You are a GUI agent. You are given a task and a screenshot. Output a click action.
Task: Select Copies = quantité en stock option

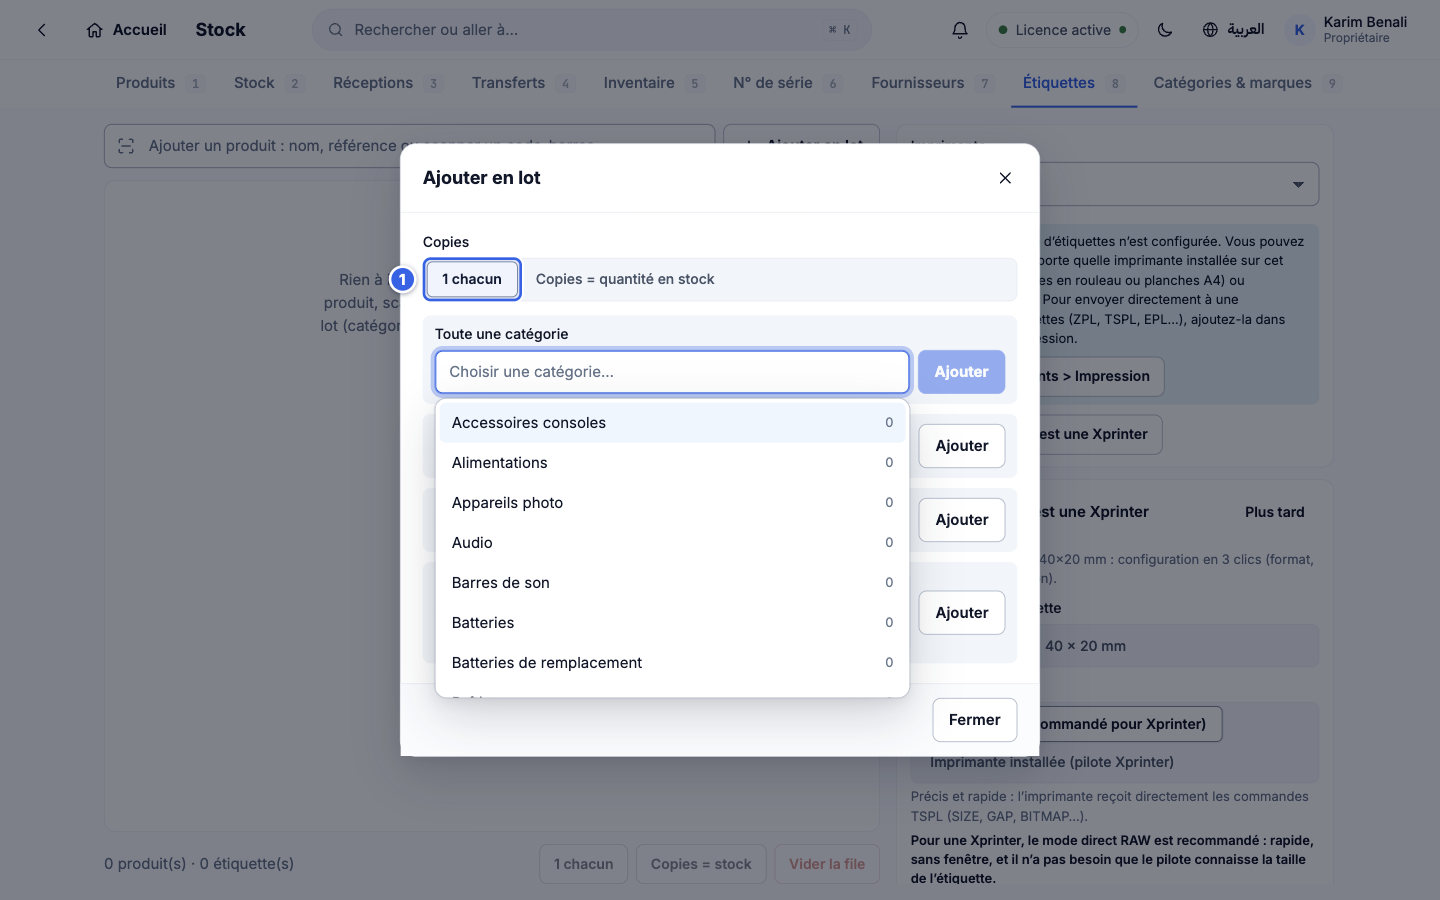pyautogui.click(x=625, y=279)
